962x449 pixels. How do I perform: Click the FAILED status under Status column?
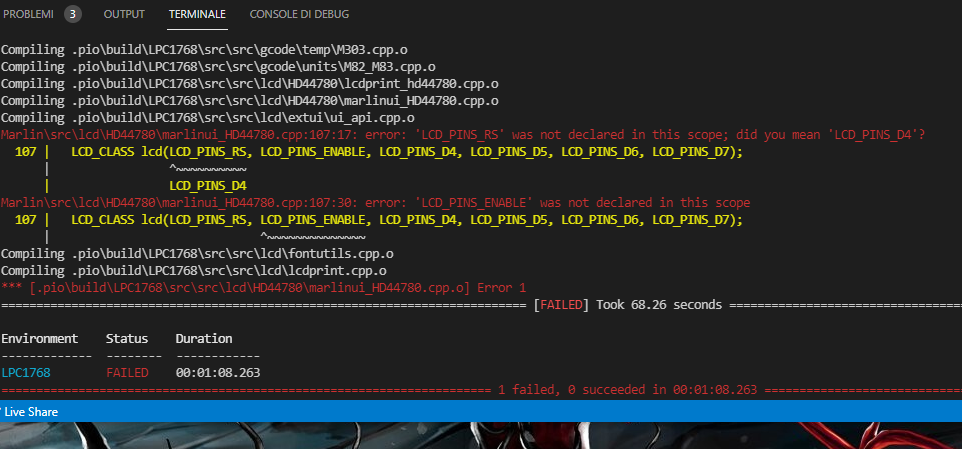tap(127, 372)
